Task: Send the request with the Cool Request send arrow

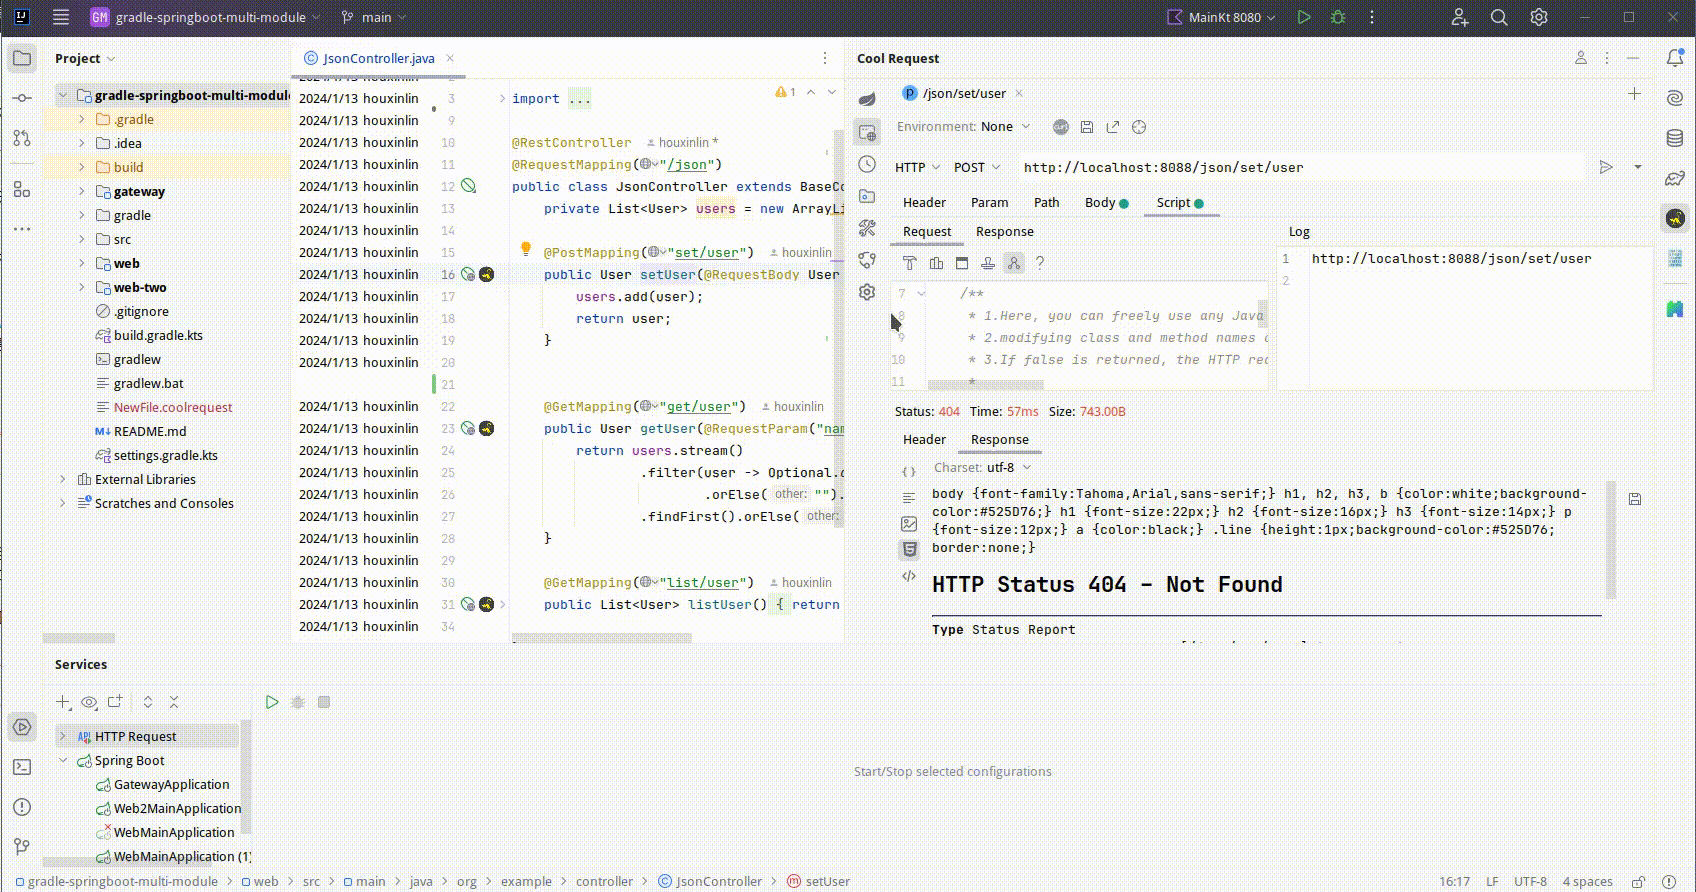Action: (x=1606, y=167)
